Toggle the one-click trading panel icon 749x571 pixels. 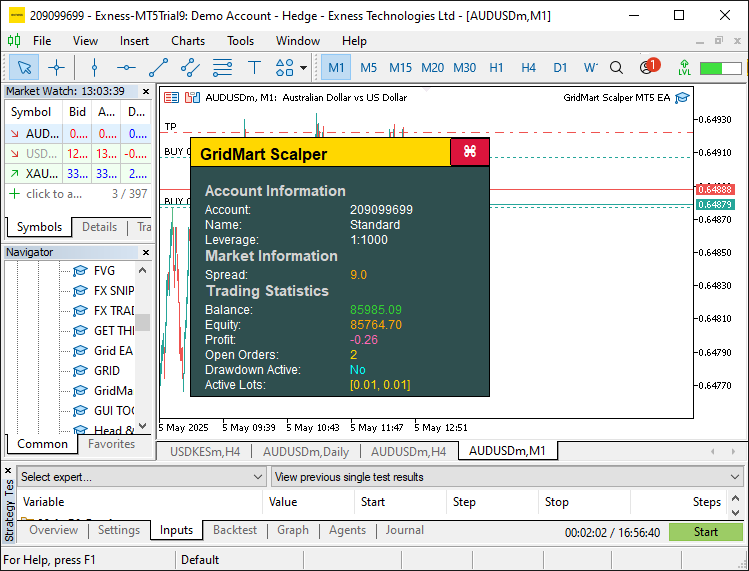coord(171,98)
